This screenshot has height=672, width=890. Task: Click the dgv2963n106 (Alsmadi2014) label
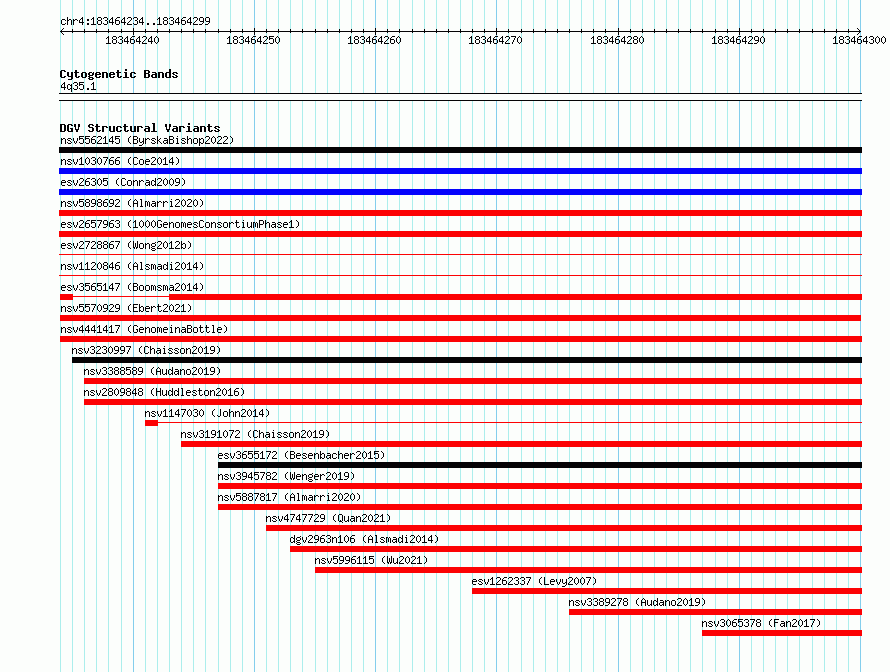pyautogui.click(x=364, y=539)
